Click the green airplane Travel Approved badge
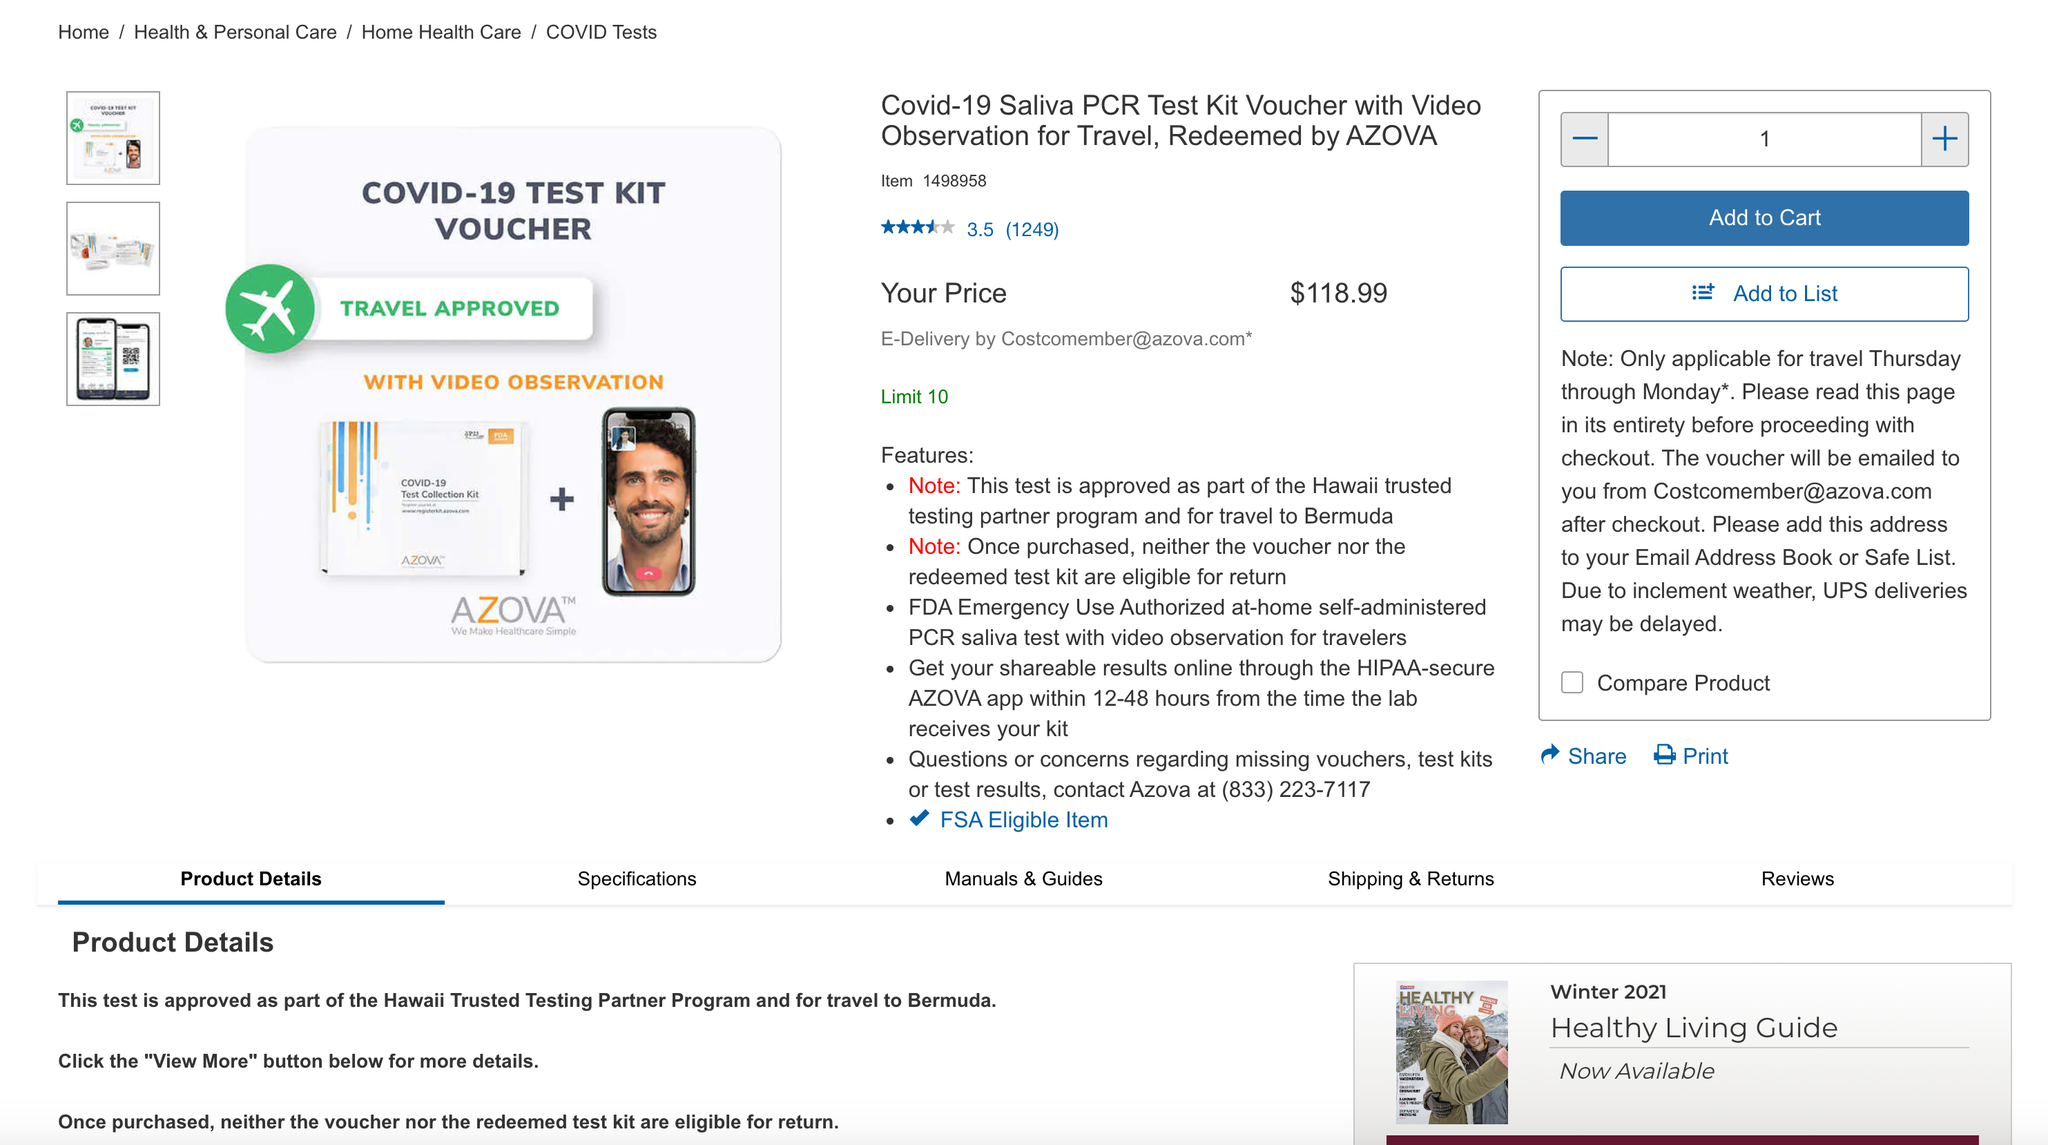This screenshot has width=2048, height=1145. click(269, 308)
